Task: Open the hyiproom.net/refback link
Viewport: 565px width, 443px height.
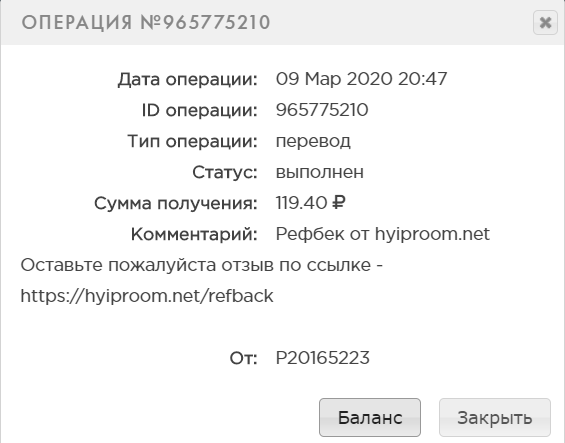Action: coord(147,296)
